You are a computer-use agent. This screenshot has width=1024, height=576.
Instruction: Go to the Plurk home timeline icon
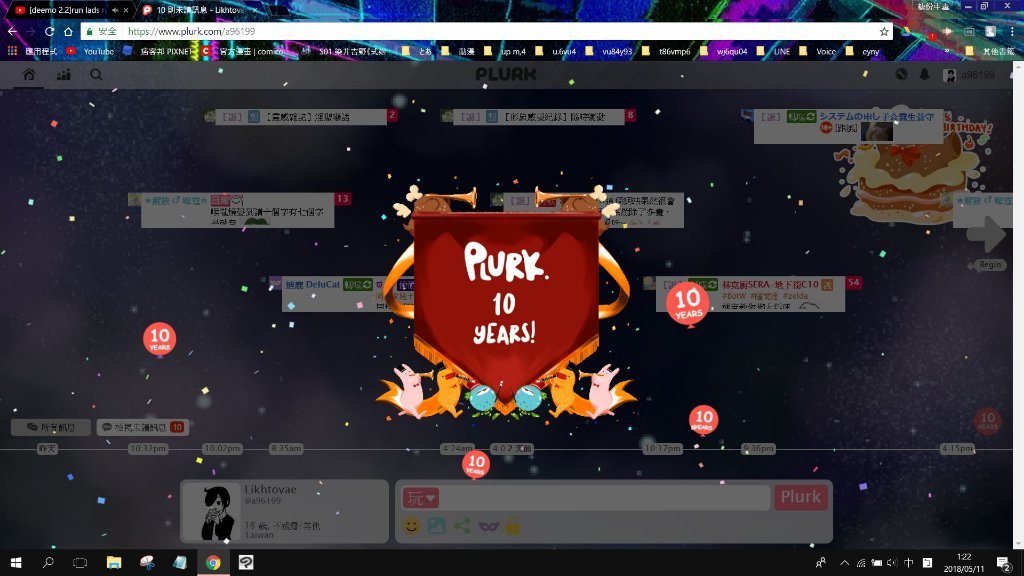pyautogui.click(x=29, y=74)
